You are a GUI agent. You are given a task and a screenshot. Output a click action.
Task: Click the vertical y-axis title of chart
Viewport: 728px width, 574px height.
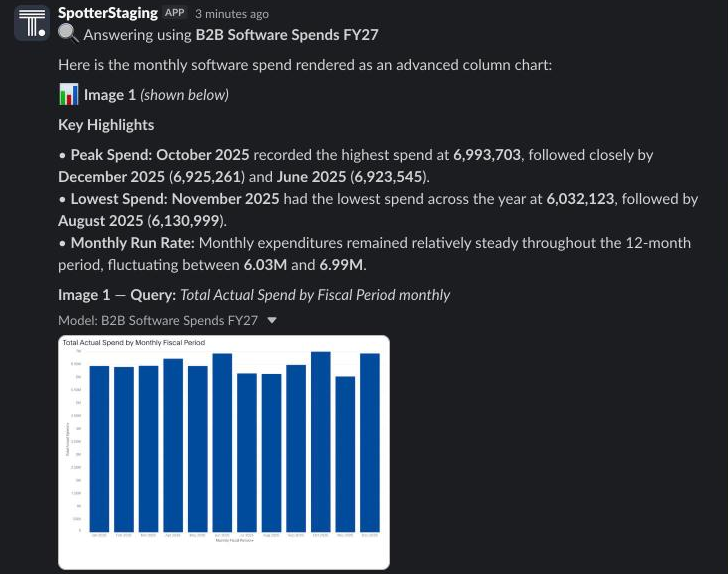point(67,439)
